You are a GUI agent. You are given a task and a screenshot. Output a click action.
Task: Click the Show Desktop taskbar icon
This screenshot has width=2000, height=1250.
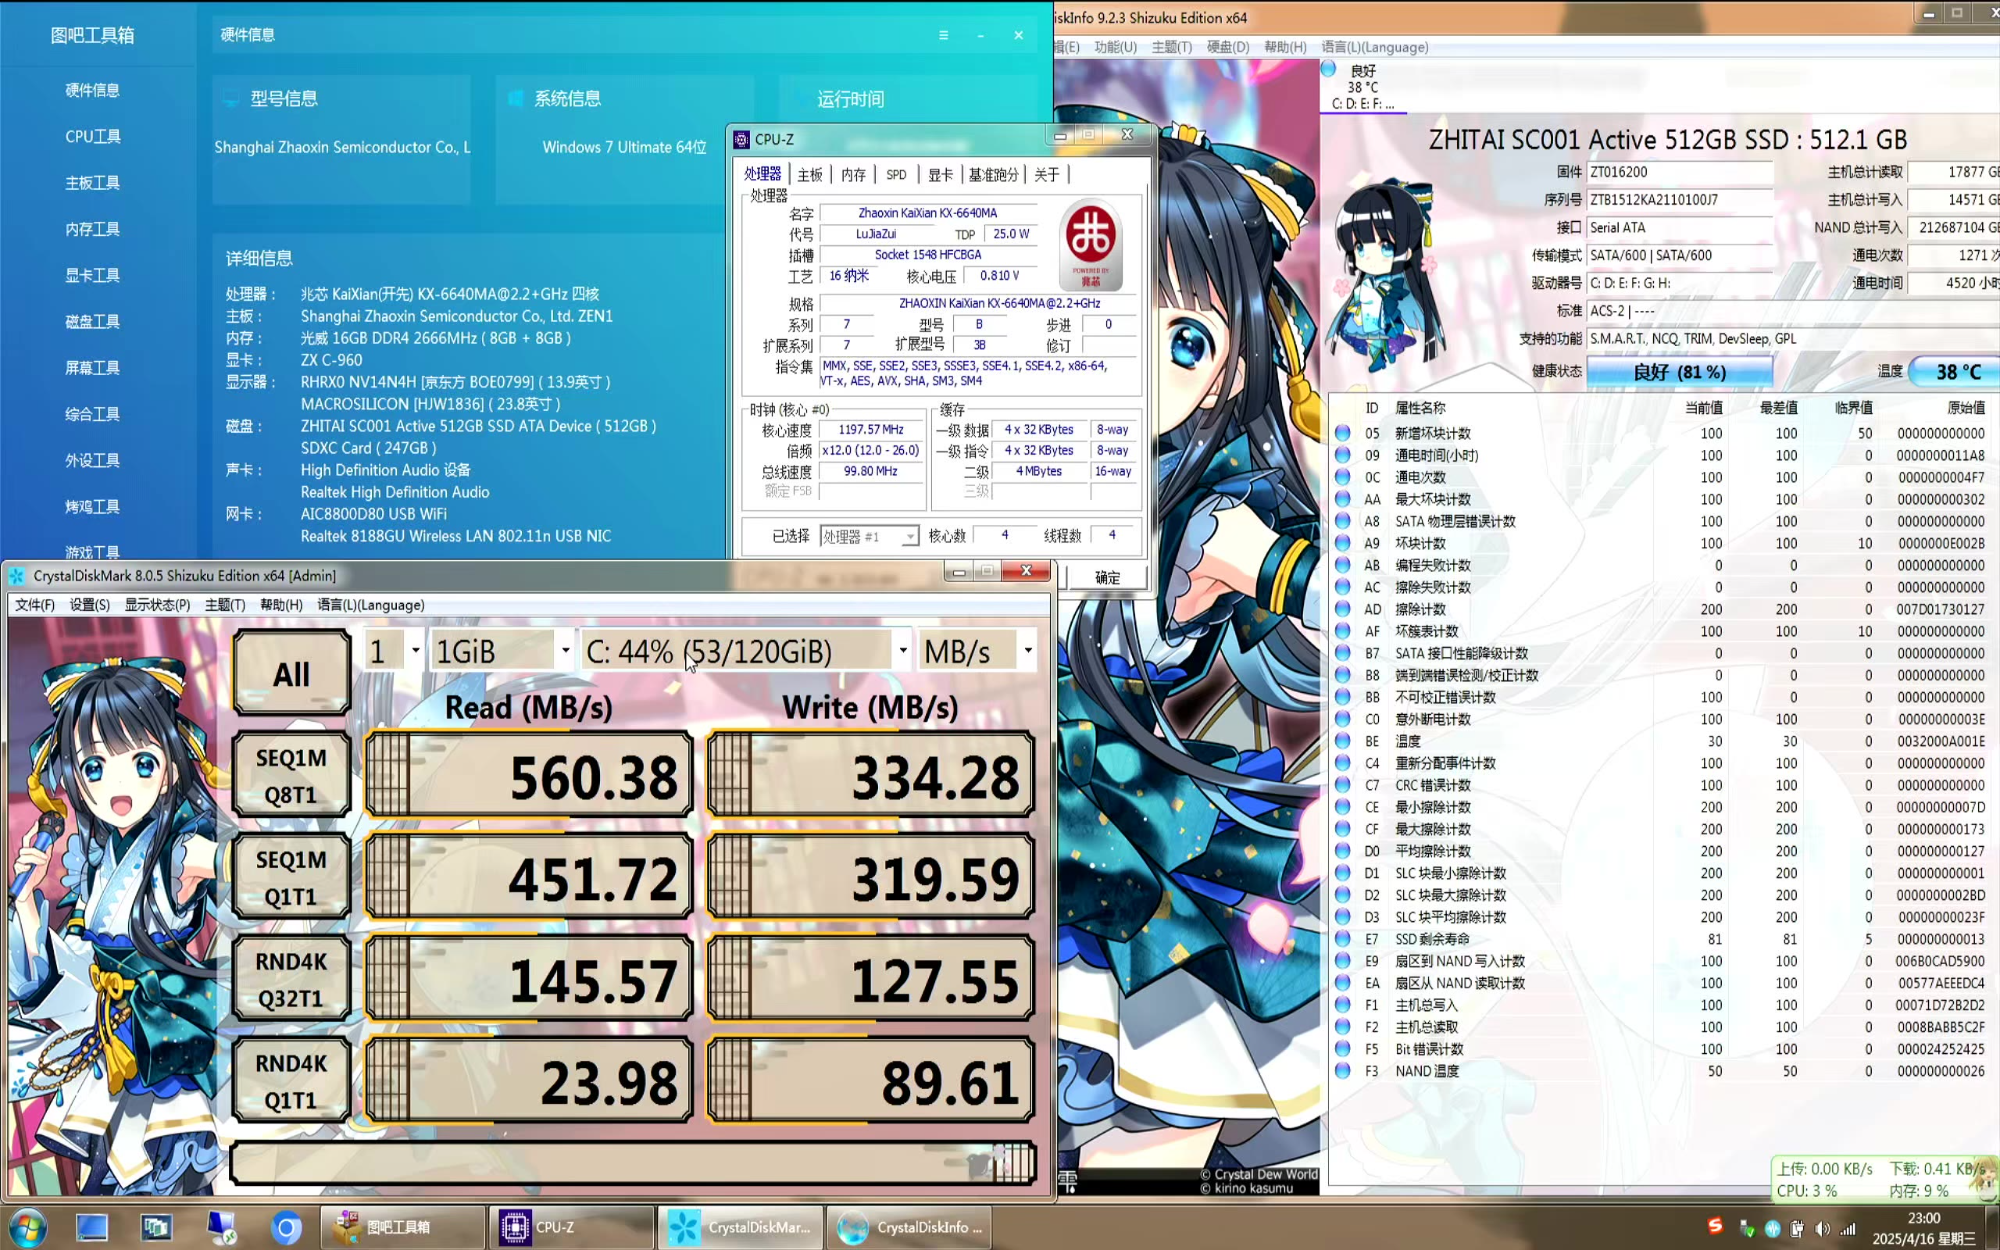click(x=91, y=1227)
